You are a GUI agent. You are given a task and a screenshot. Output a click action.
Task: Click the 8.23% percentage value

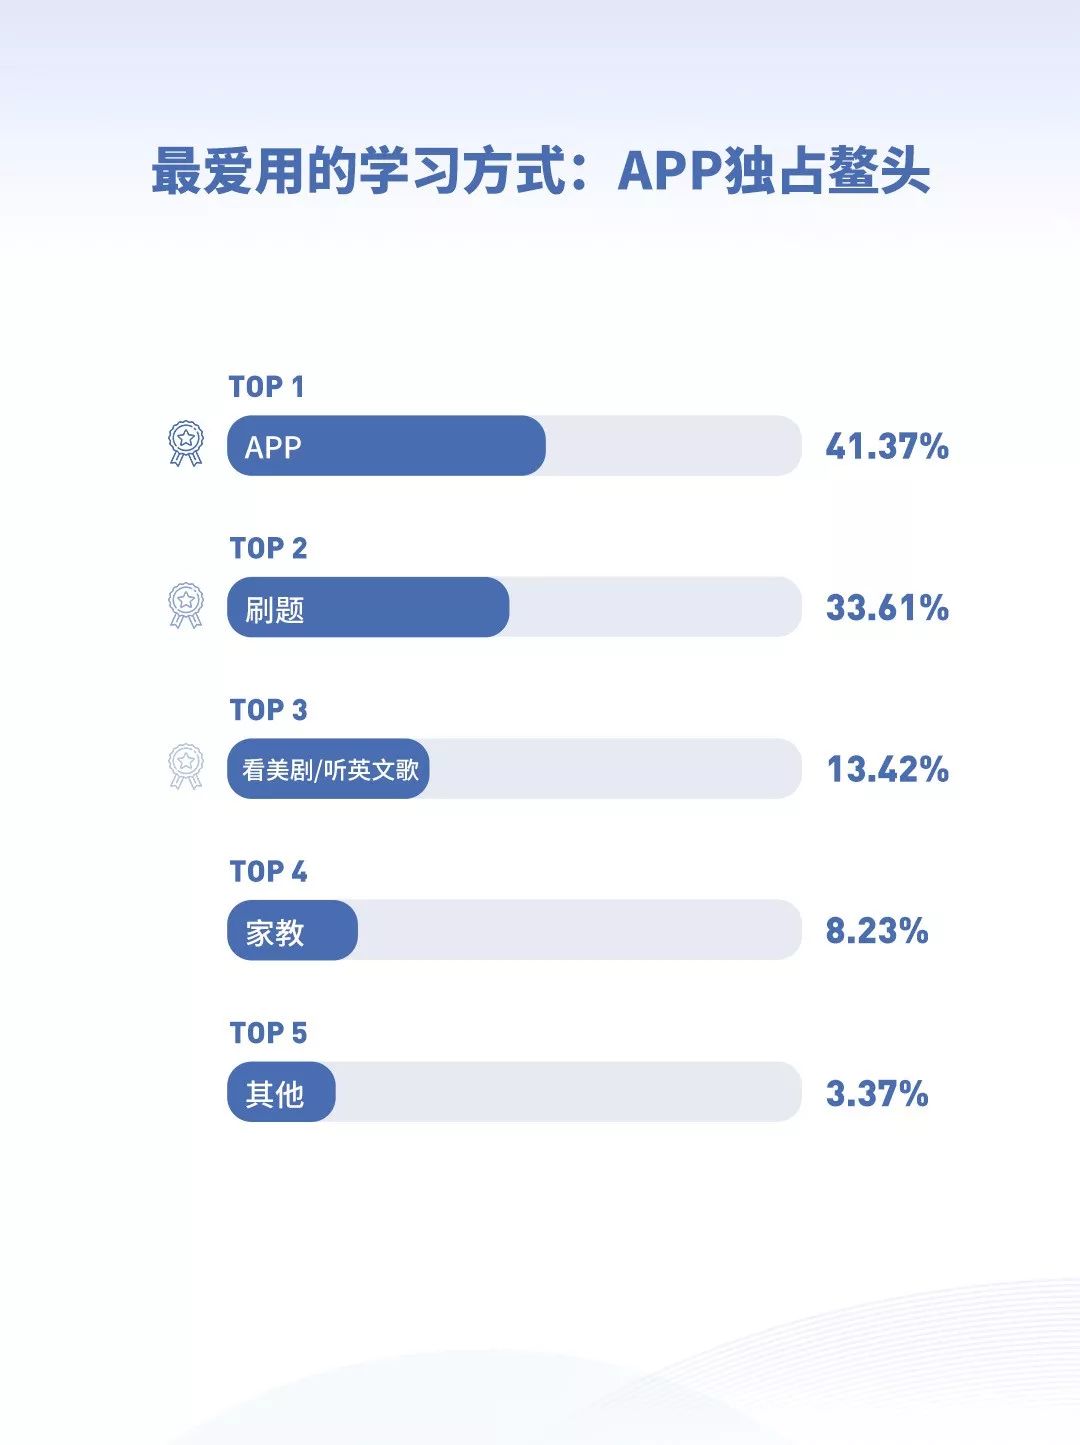click(877, 931)
